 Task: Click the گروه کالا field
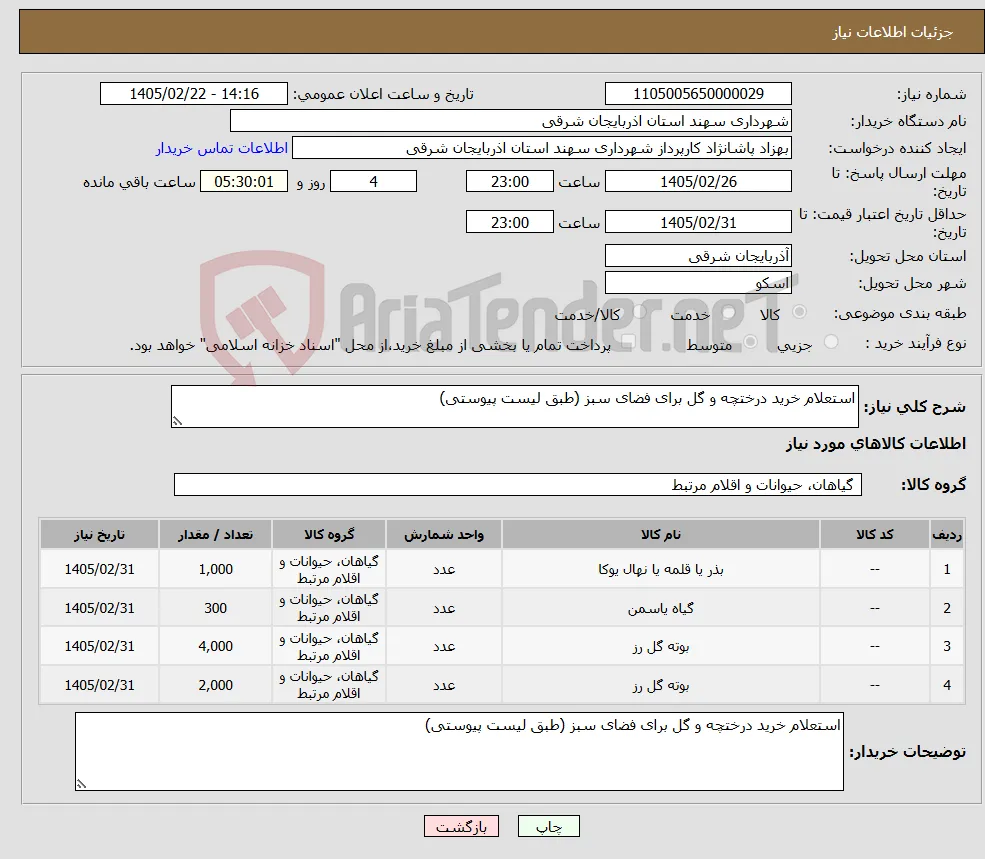(x=518, y=484)
